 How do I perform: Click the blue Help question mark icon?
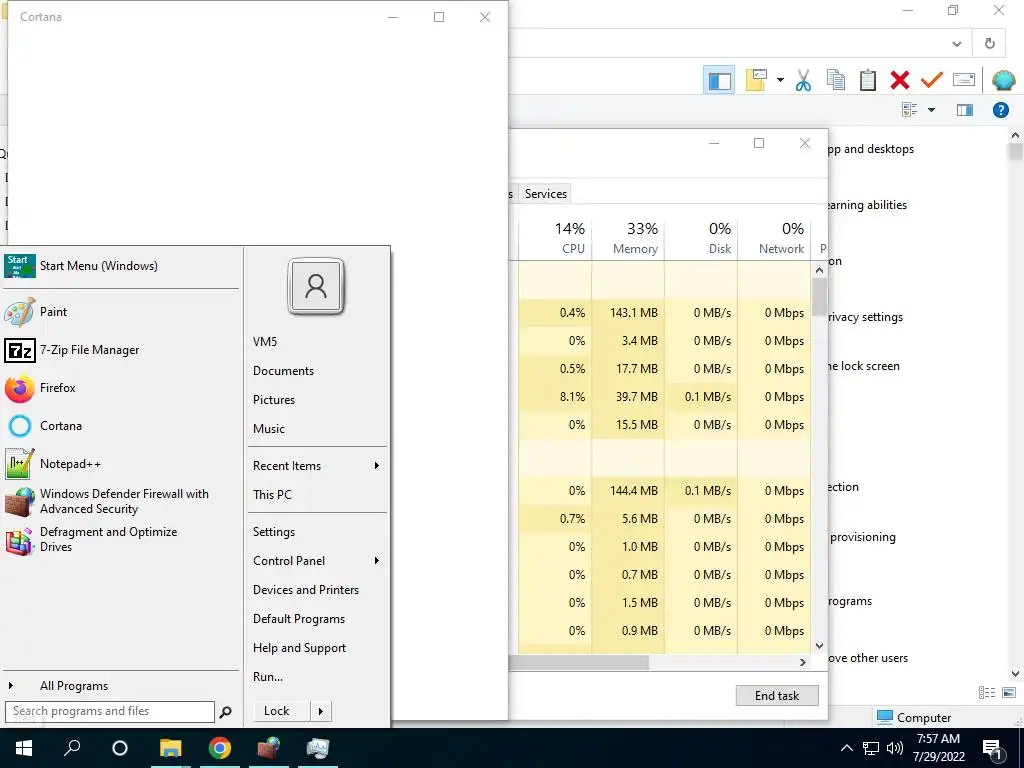pyautogui.click(x=1000, y=110)
